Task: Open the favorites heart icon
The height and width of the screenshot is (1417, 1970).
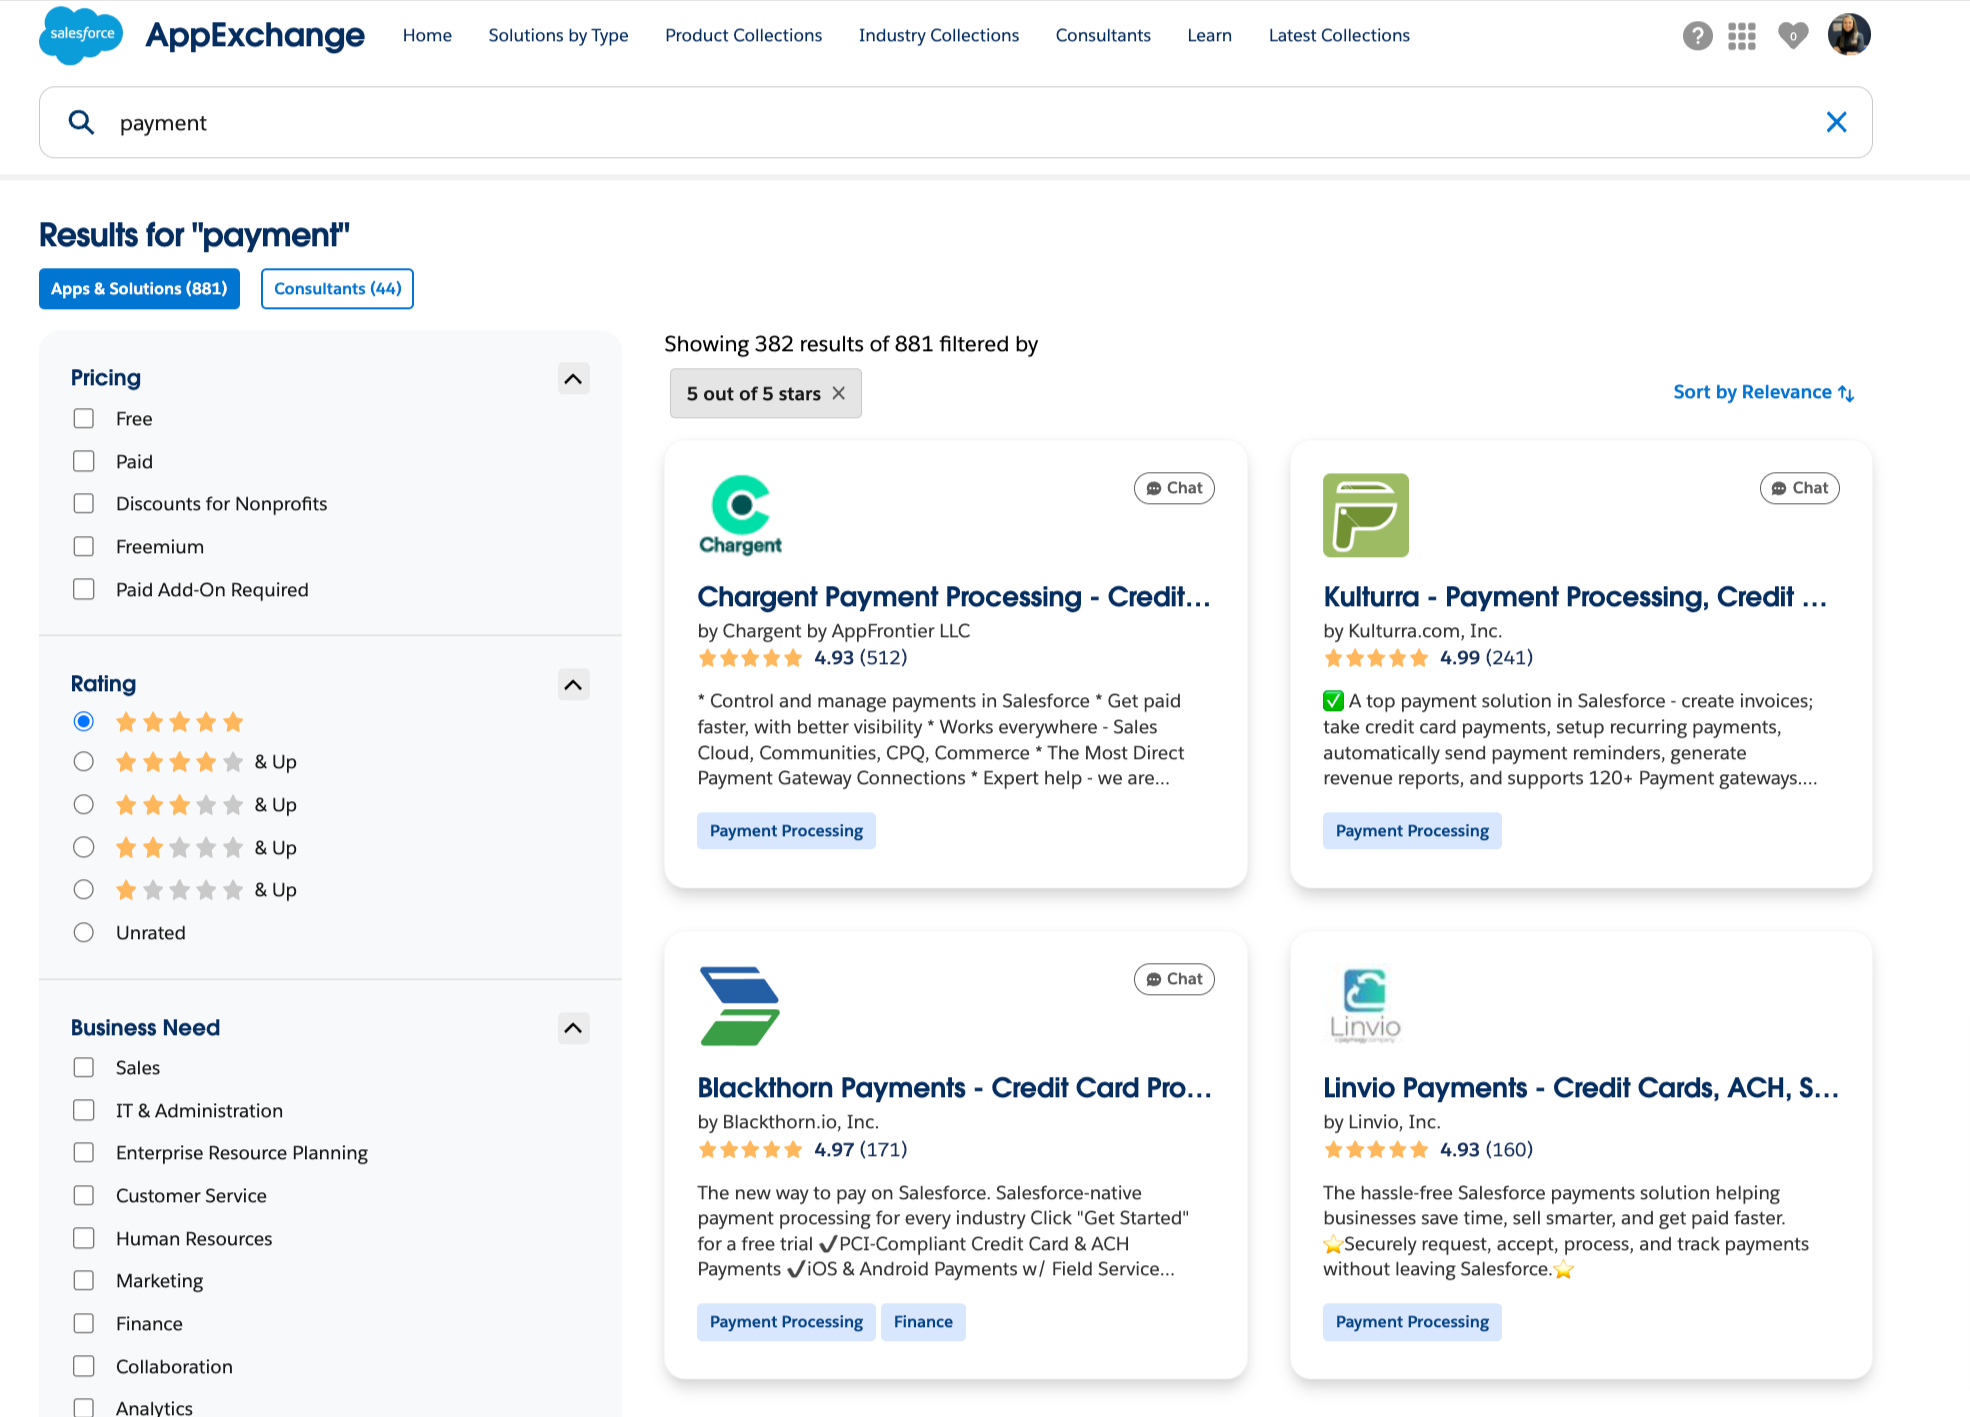Action: pos(1793,36)
